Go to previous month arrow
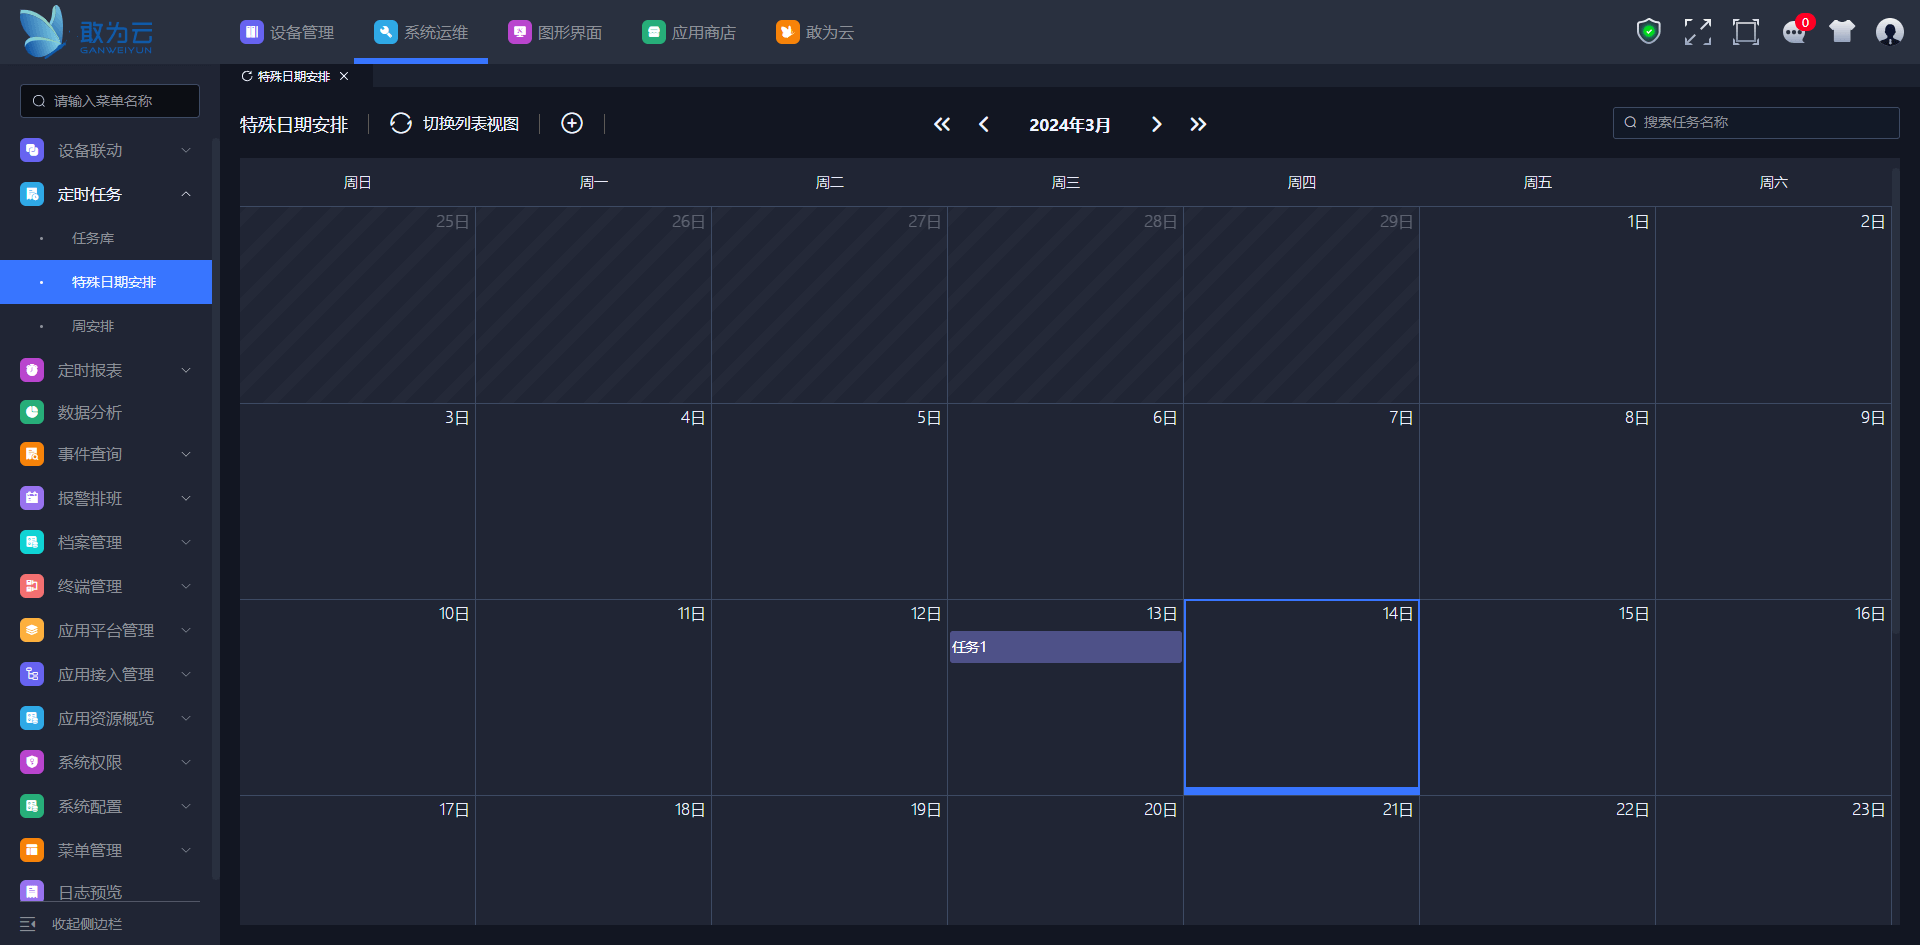 coord(984,124)
